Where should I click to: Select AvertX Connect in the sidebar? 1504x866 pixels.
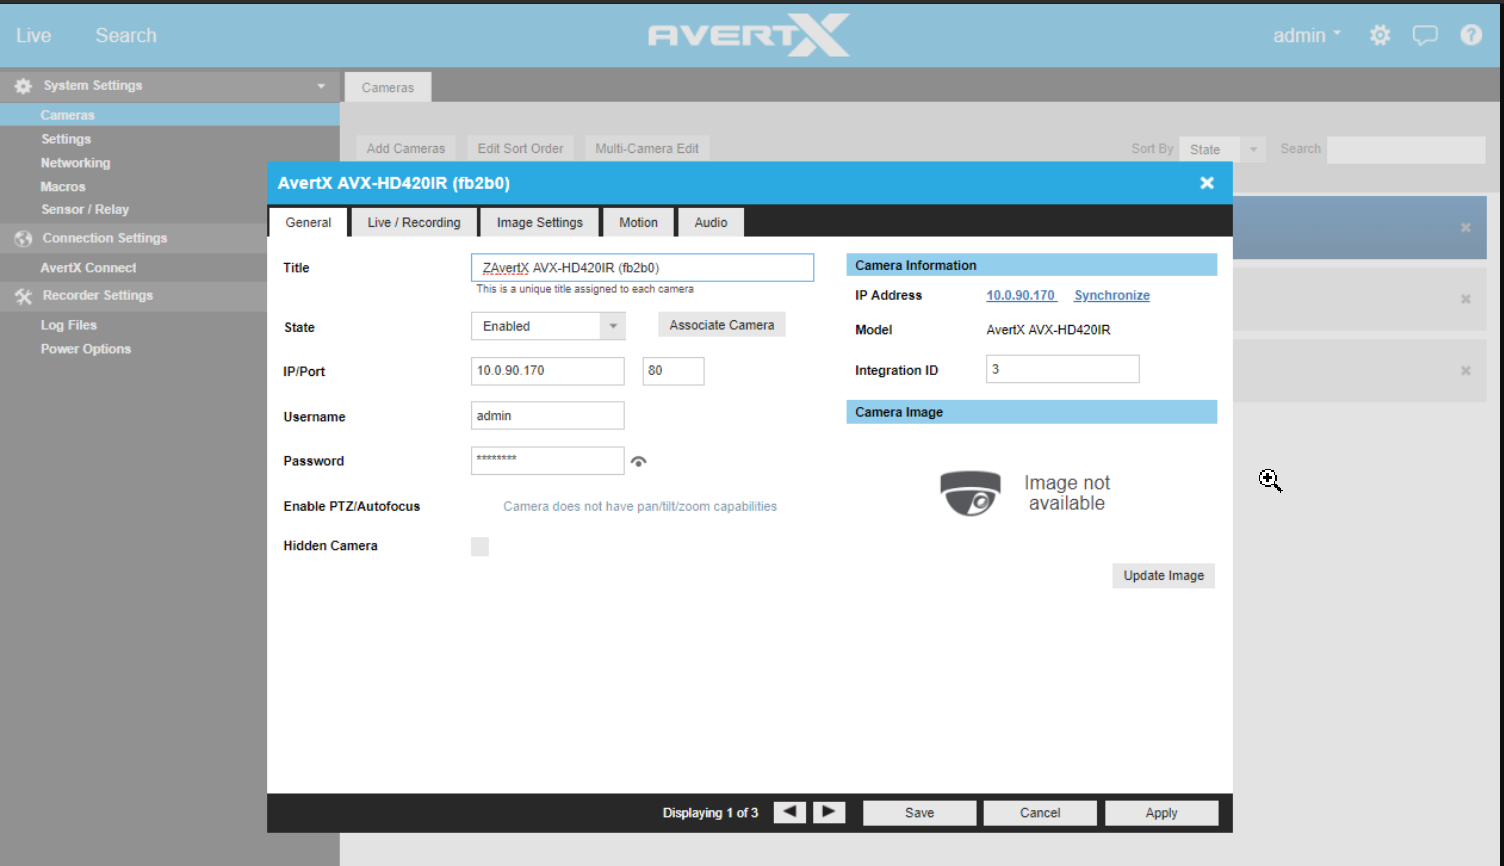pos(88,268)
